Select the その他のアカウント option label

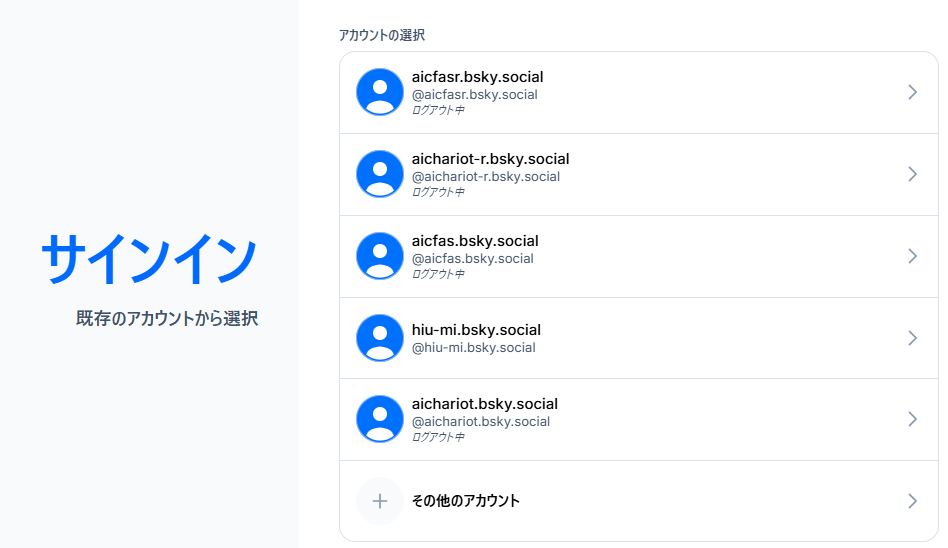click(465, 501)
